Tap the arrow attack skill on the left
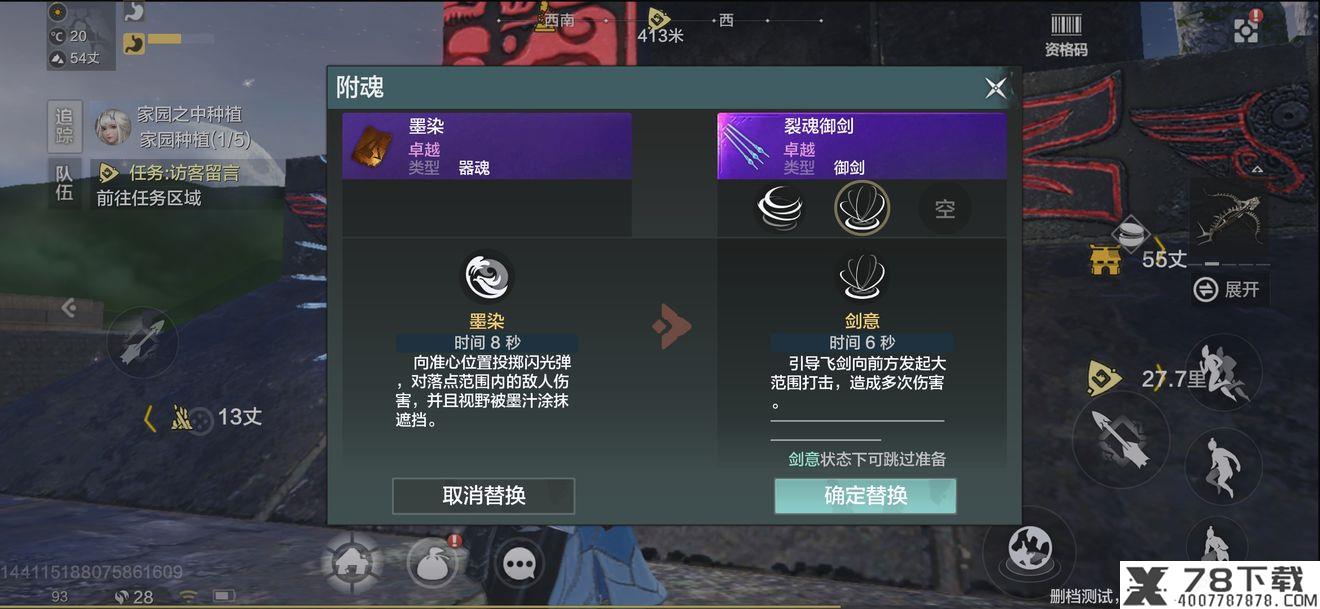1320x609 pixels. 142,343
